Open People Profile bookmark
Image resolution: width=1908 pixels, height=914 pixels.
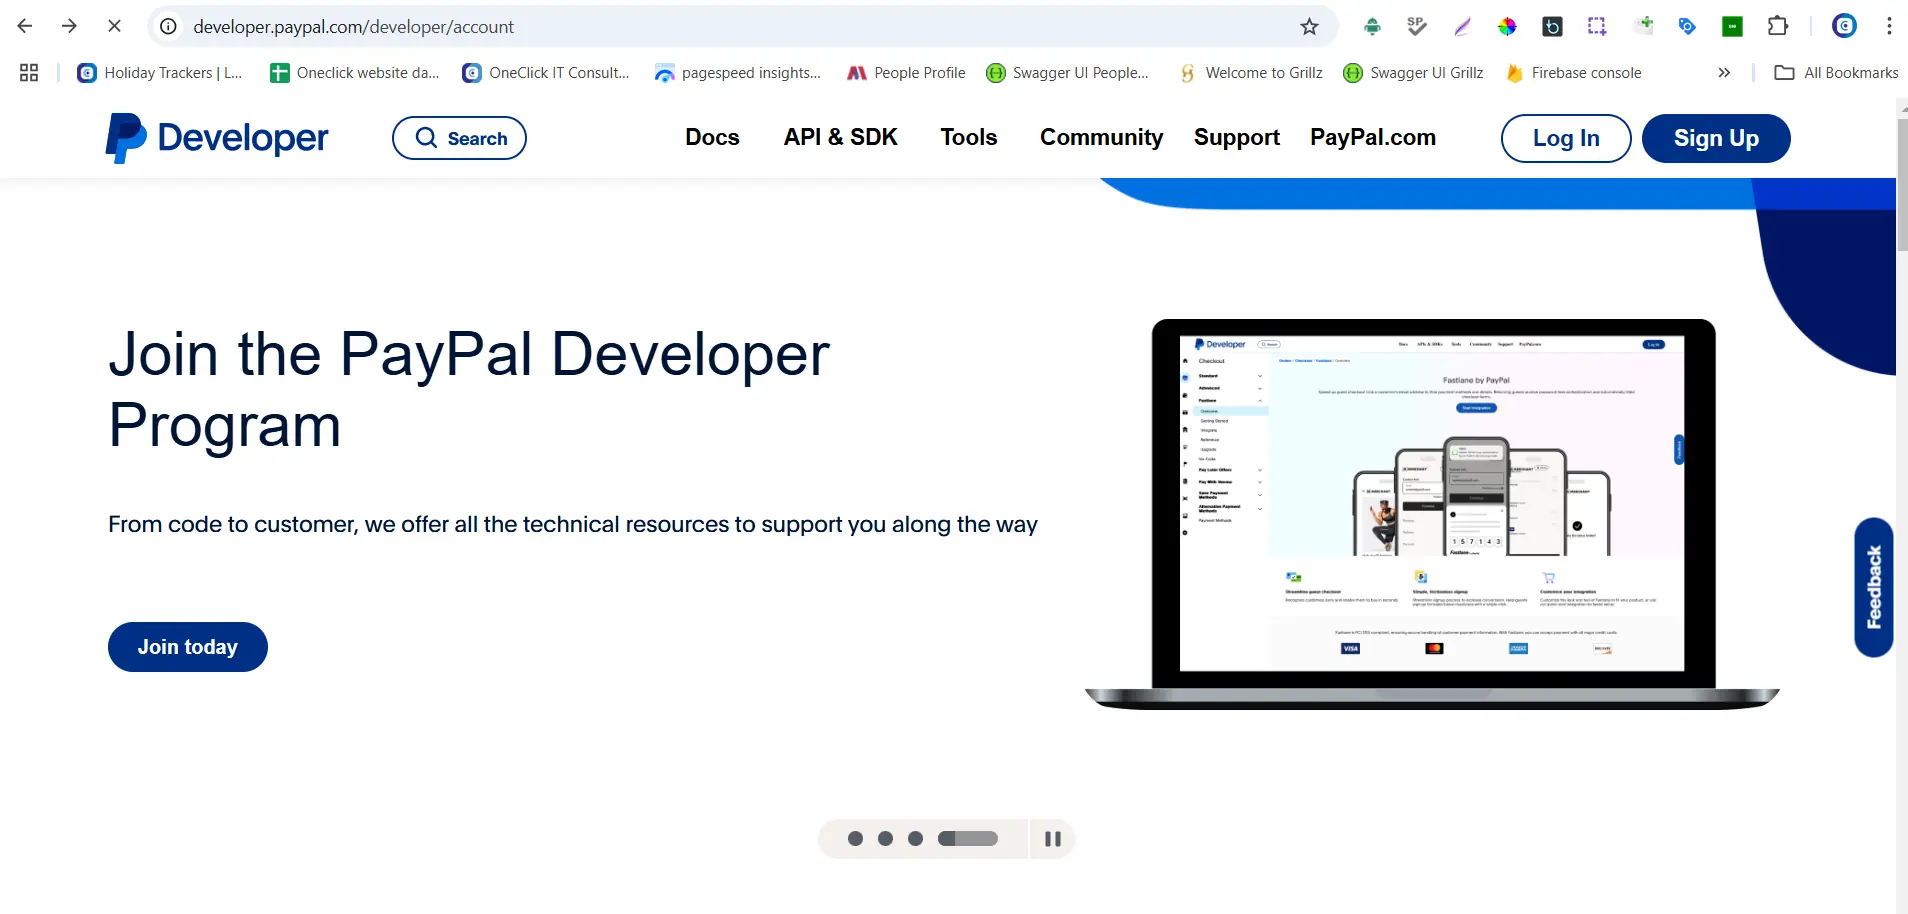tap(906, 73)
